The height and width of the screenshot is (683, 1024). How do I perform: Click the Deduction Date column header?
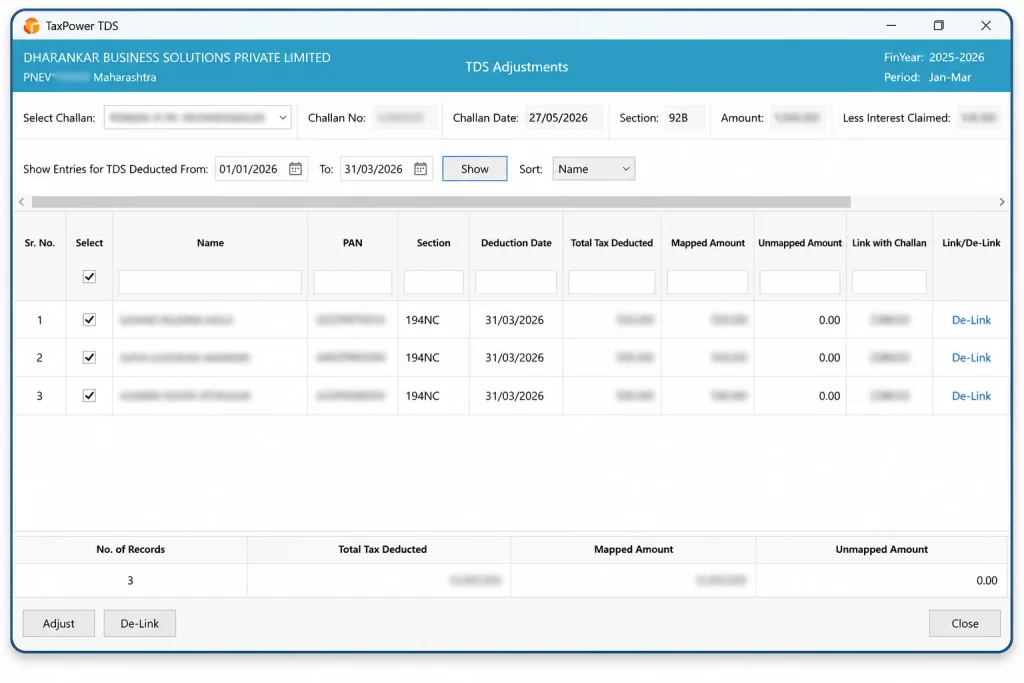(x=516, y=243)
